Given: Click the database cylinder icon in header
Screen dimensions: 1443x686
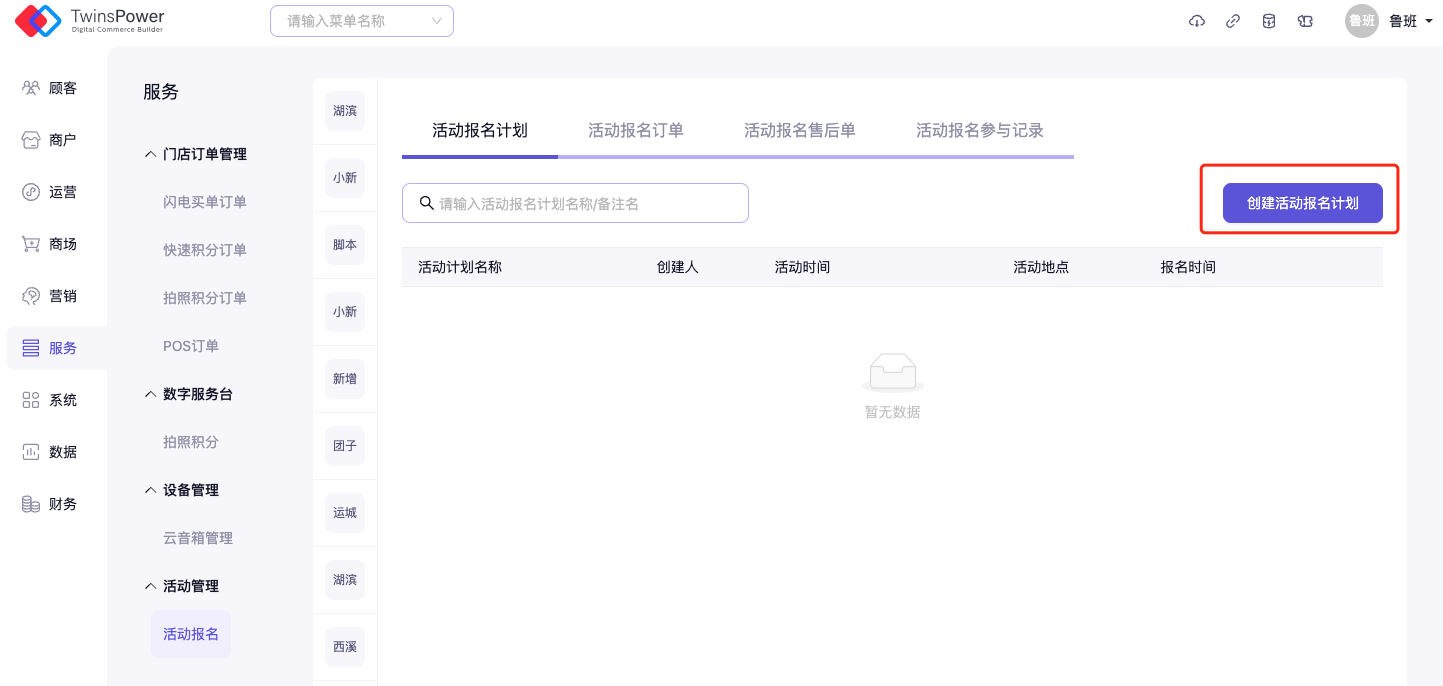Looking at the screenshot, I should point(1269,21).
